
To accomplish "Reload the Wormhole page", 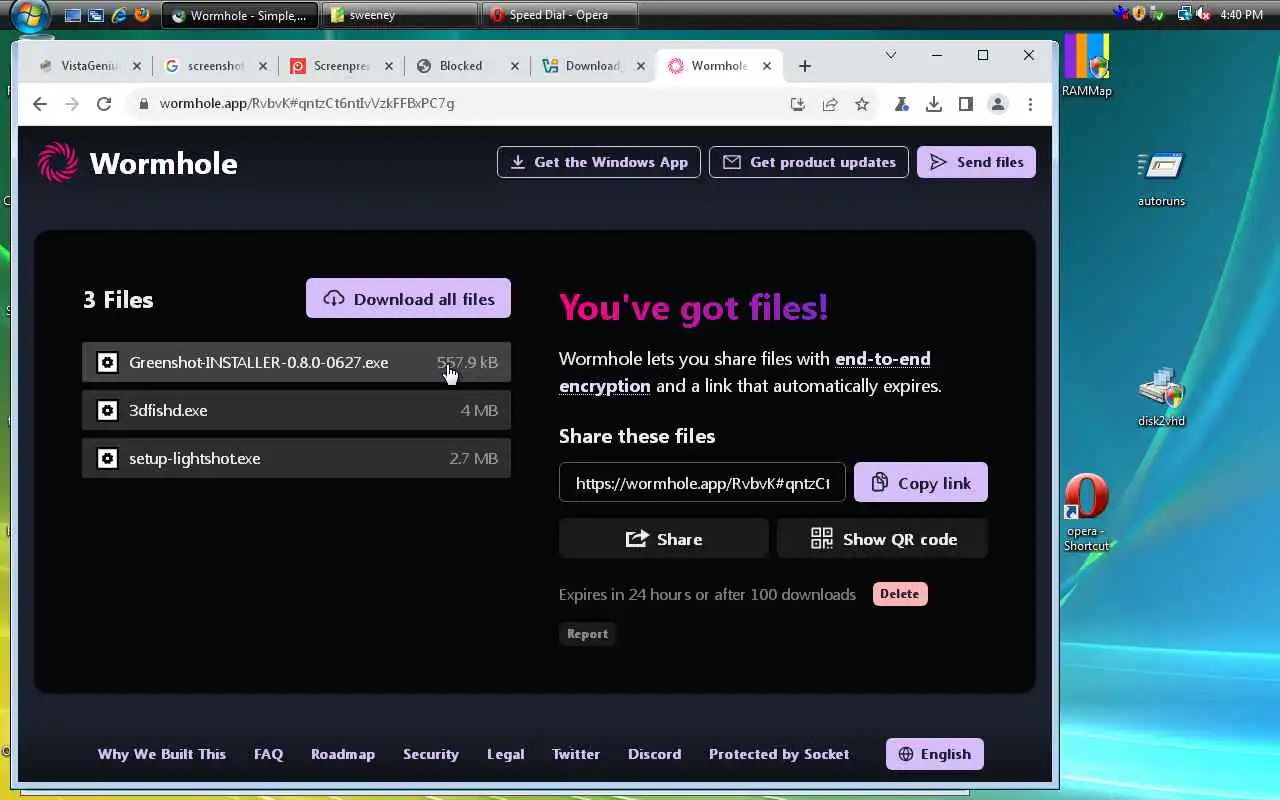I will [x=104, y=104].
